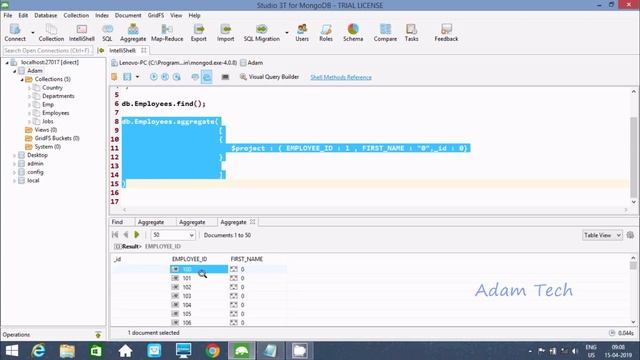Screen dimensions: 640x360
Task: Open the Roles management icon
Action: [x=326, y=33]
